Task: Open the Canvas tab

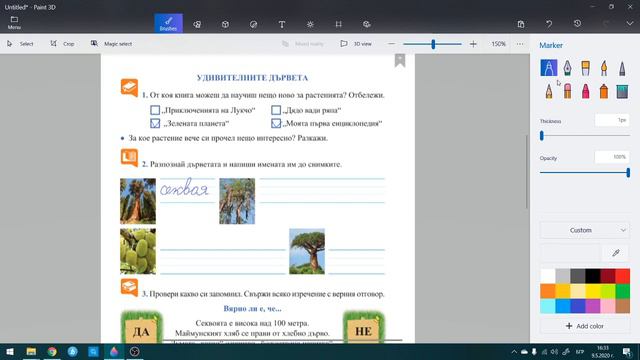Action: 338,24
